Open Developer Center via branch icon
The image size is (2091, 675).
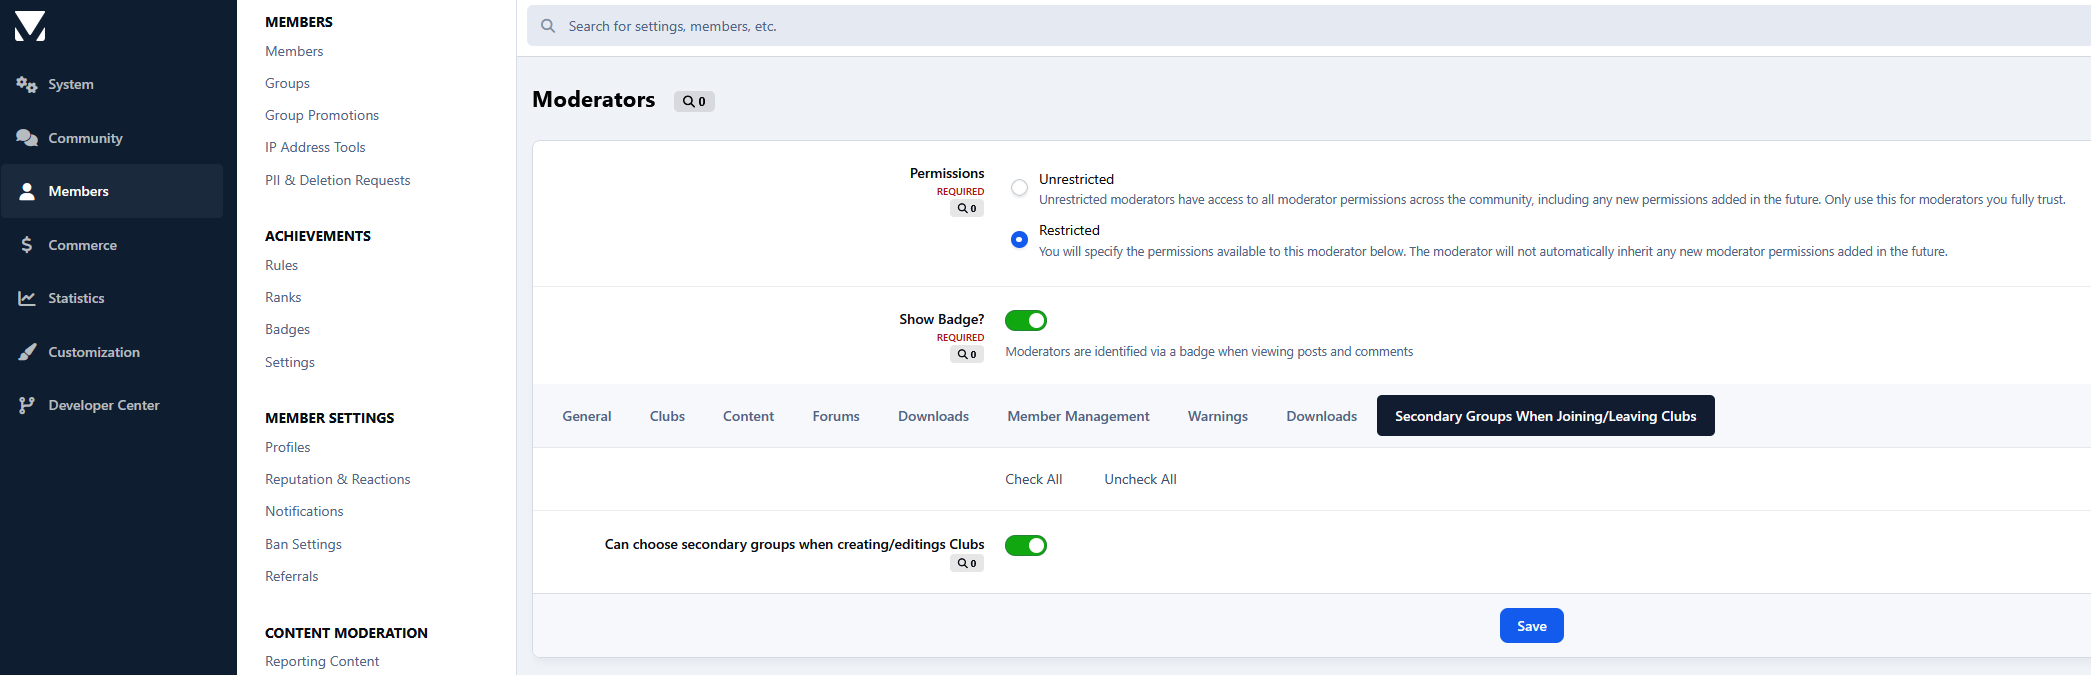coord(27,405)
